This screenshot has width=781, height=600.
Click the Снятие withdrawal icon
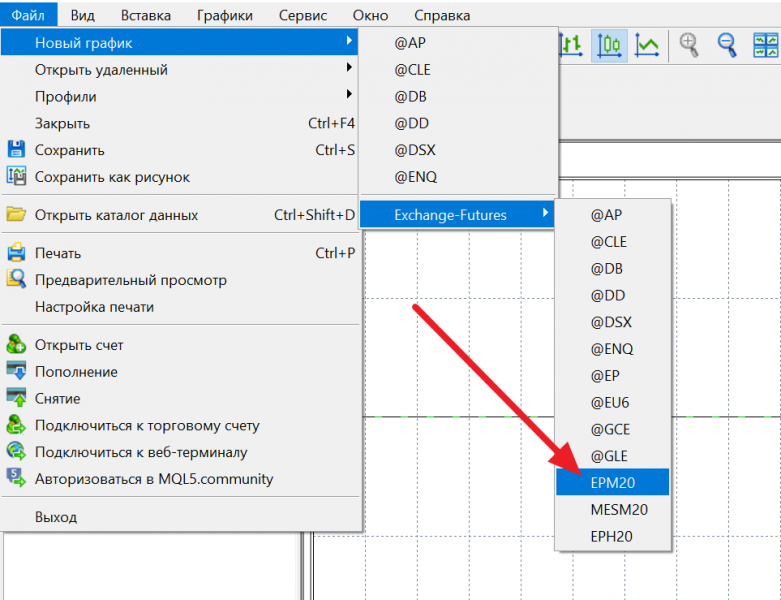(x=16, y=398)
